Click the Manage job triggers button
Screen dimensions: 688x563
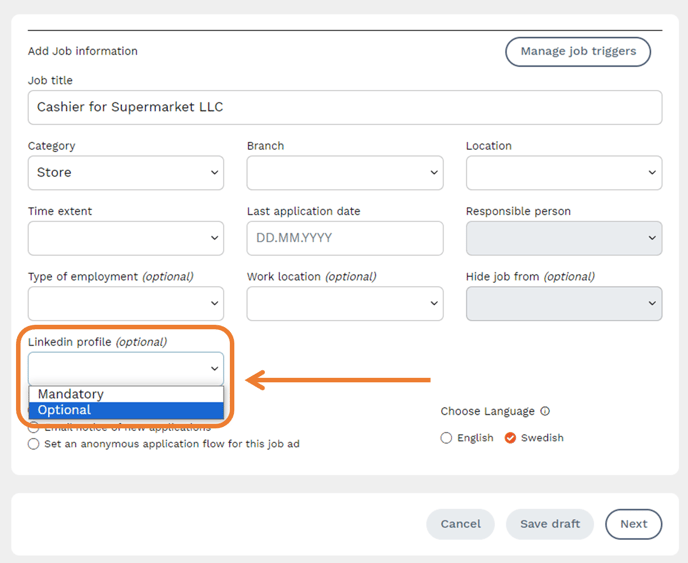pyautogui.click(x=577, y=51)
